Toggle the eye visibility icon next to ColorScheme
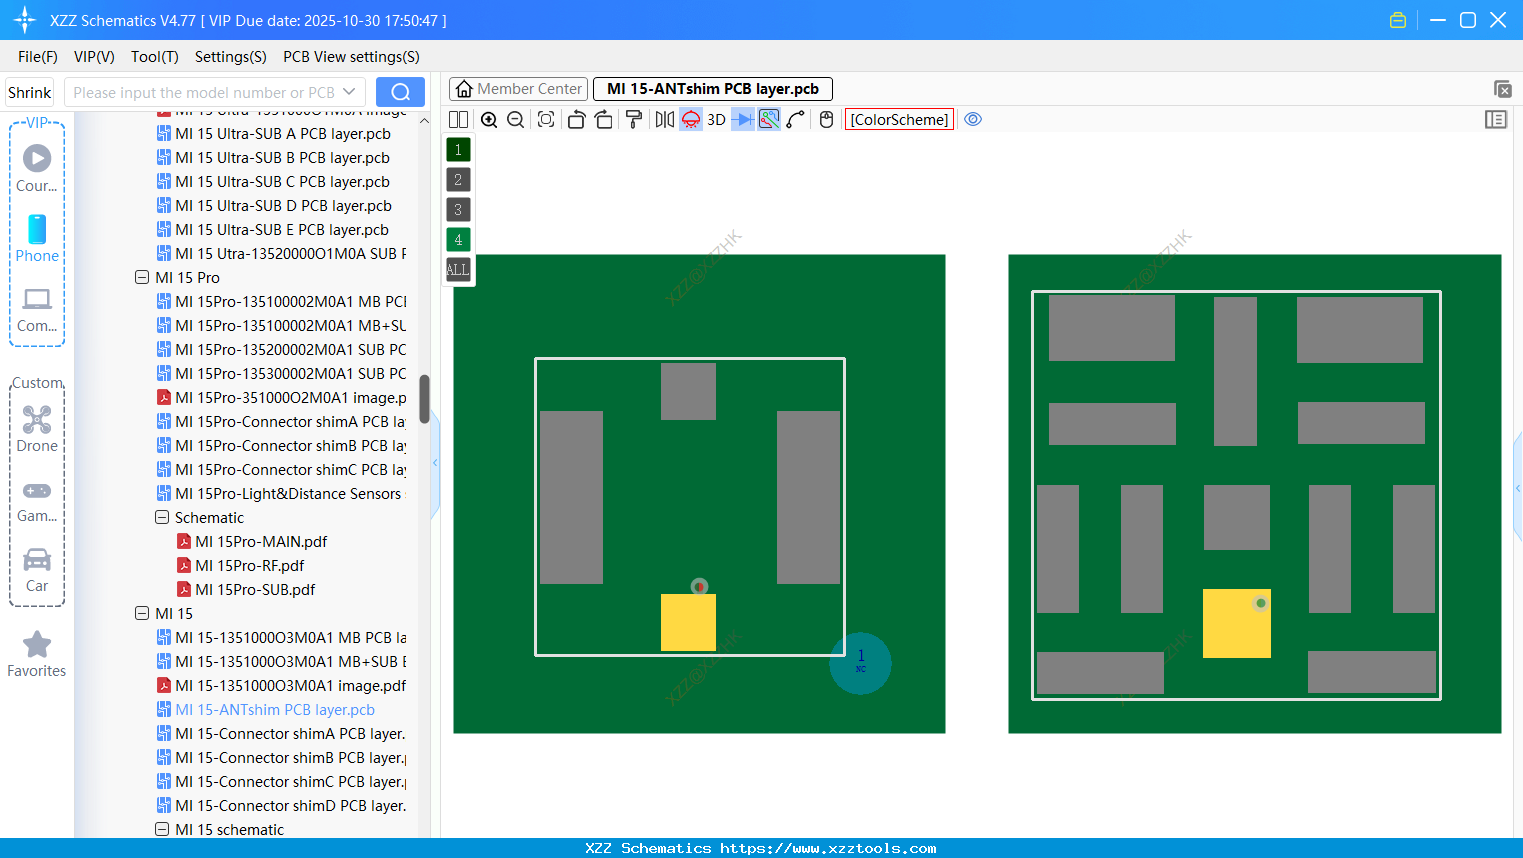Image resolution: width=1523 pixels, height=858 pixels. click(973, 119)
